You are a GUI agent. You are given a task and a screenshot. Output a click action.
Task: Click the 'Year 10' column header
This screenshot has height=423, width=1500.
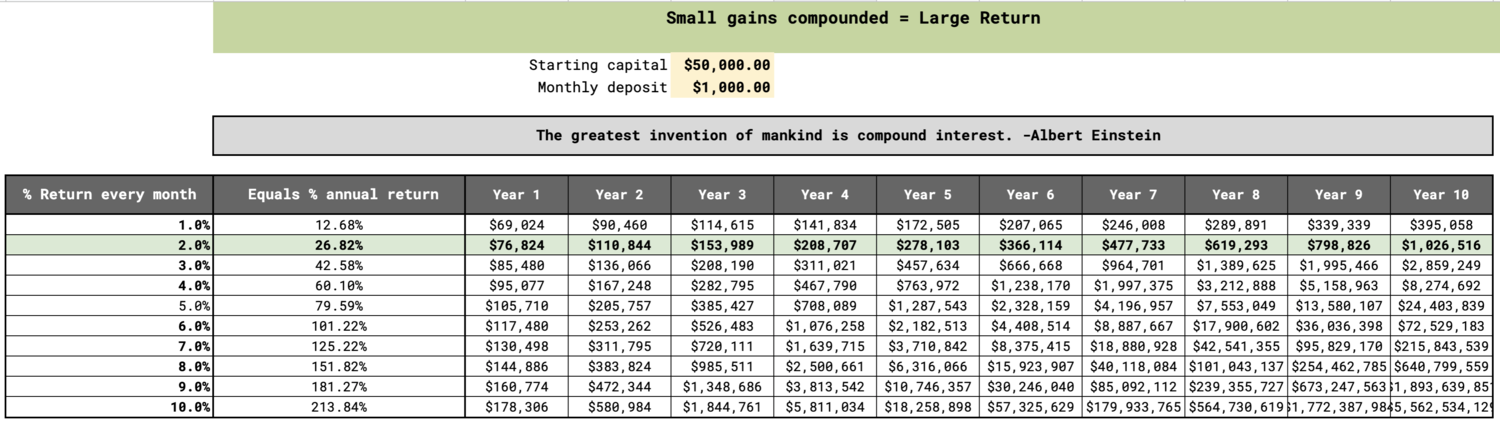[1442, 194]
